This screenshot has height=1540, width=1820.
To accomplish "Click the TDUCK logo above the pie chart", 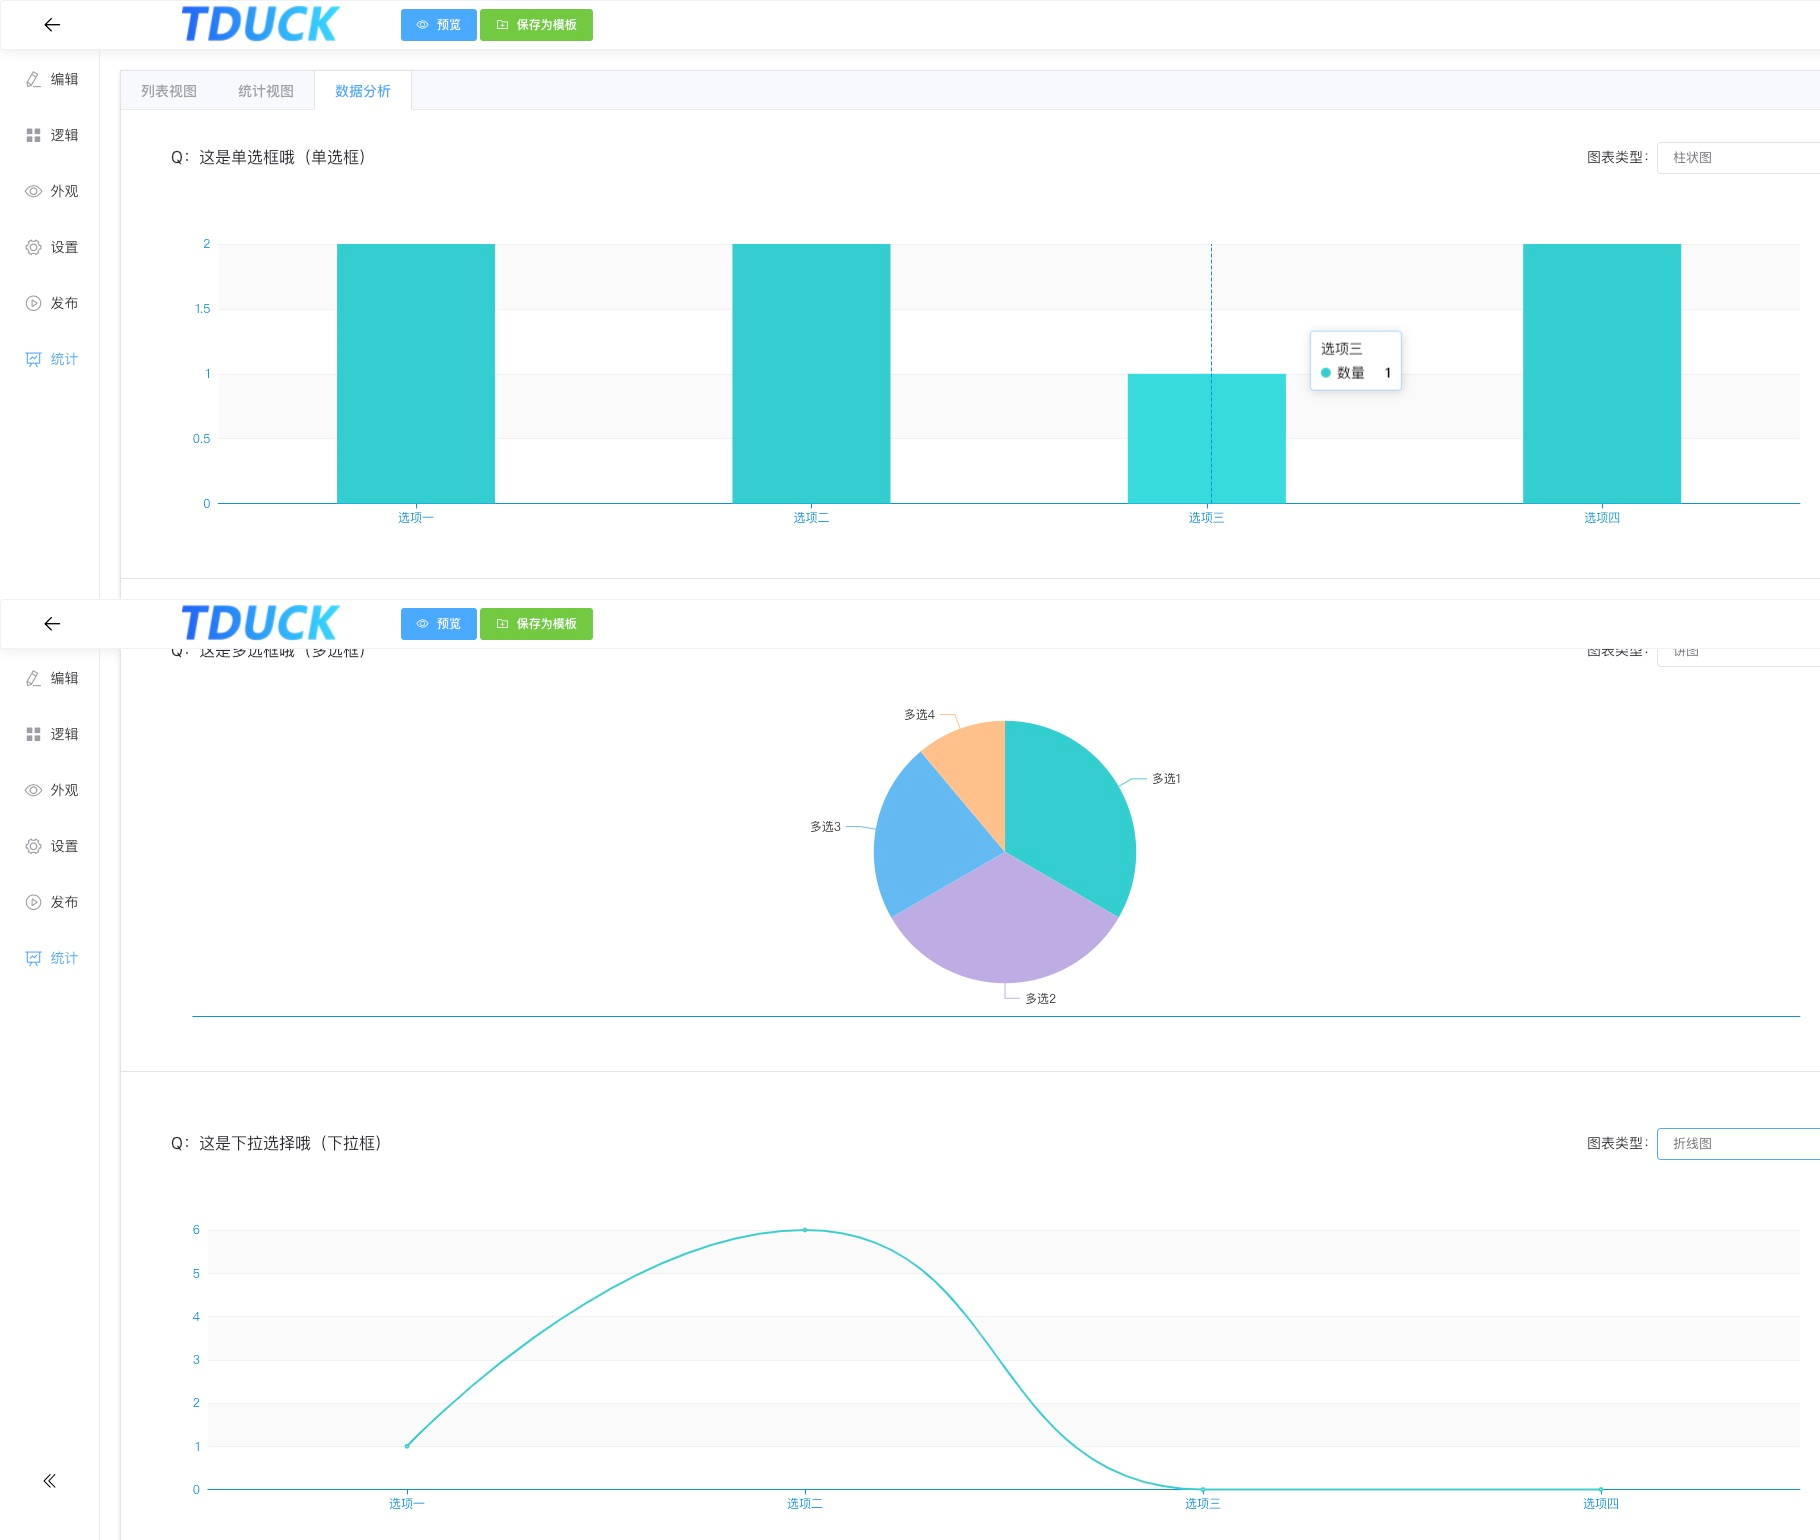I will coord(260,624).
